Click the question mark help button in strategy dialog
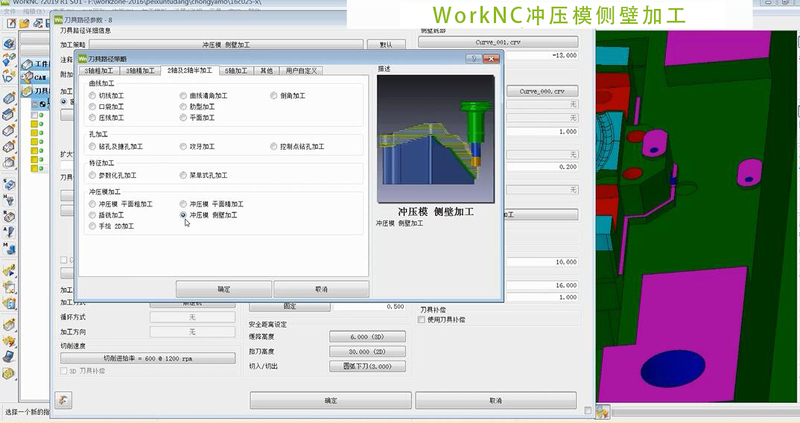This screenshot has width=800, height=423. tap(473, 59)
